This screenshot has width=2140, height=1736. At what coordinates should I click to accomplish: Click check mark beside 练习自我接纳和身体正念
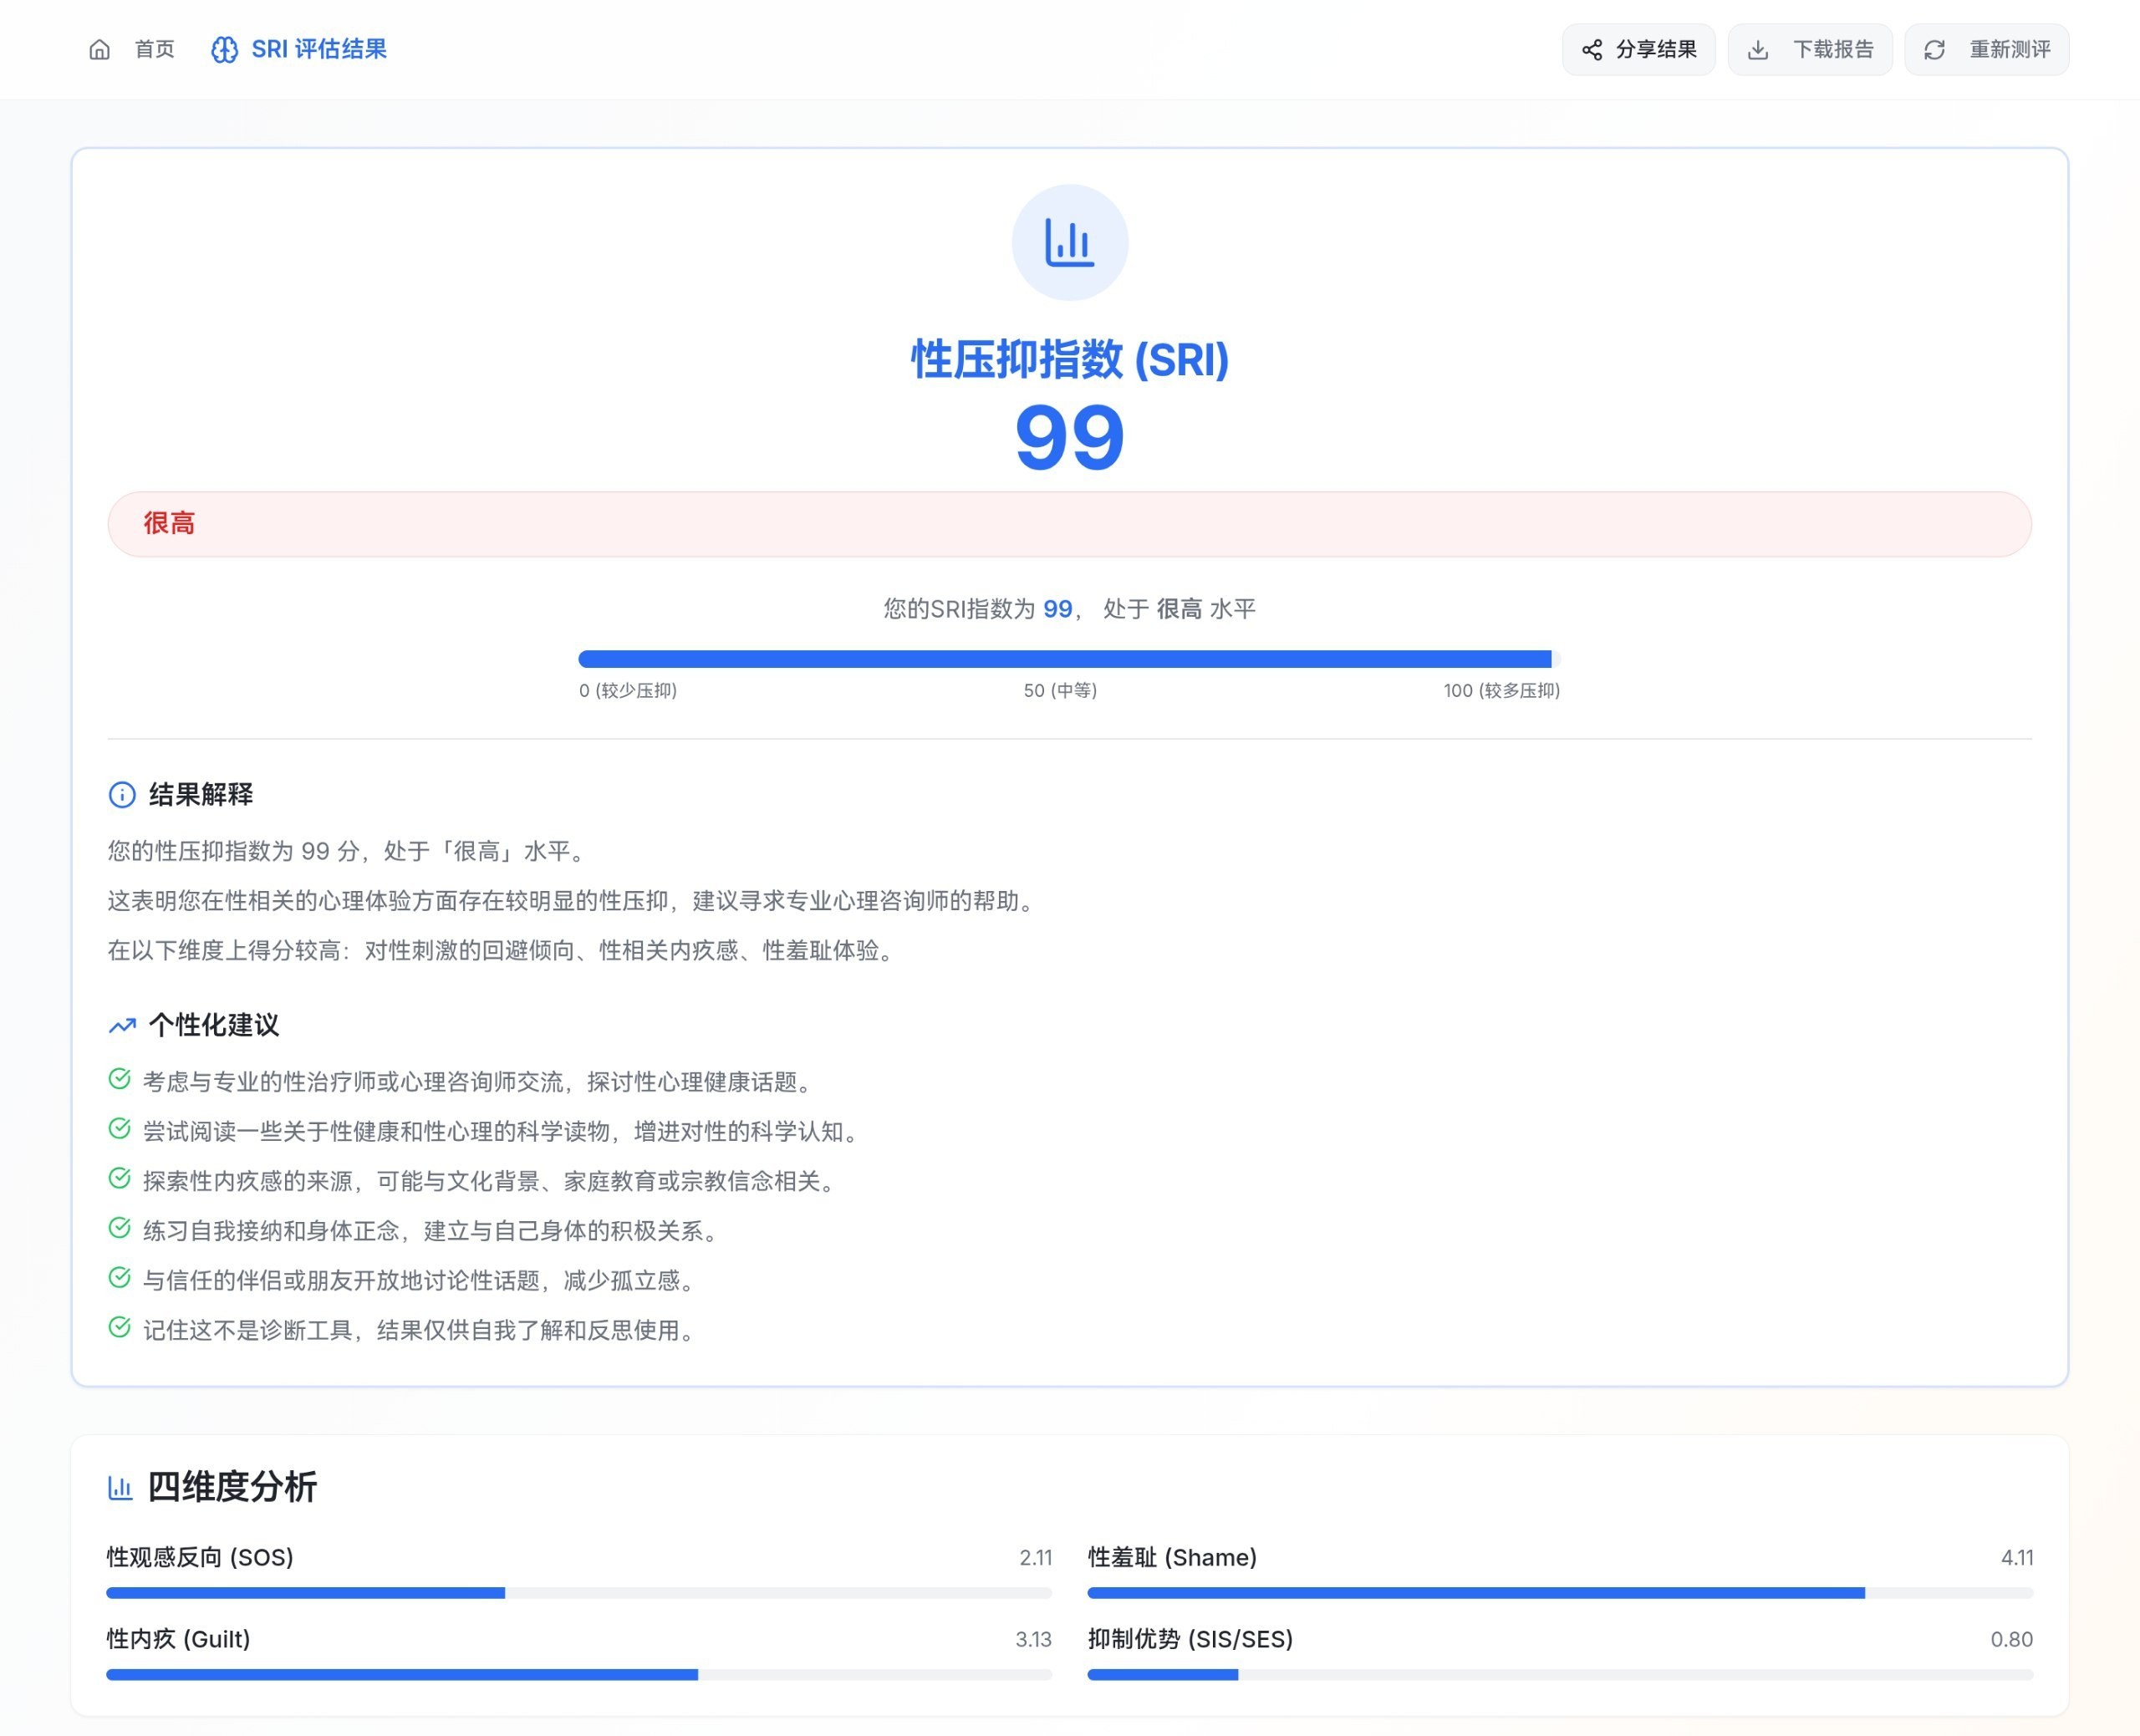point(119,1228)
